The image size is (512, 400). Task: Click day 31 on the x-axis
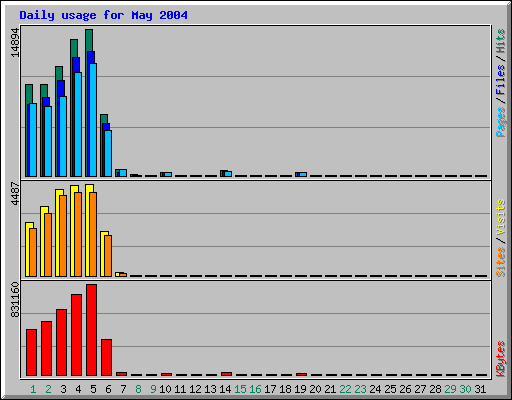pos(480,389)
